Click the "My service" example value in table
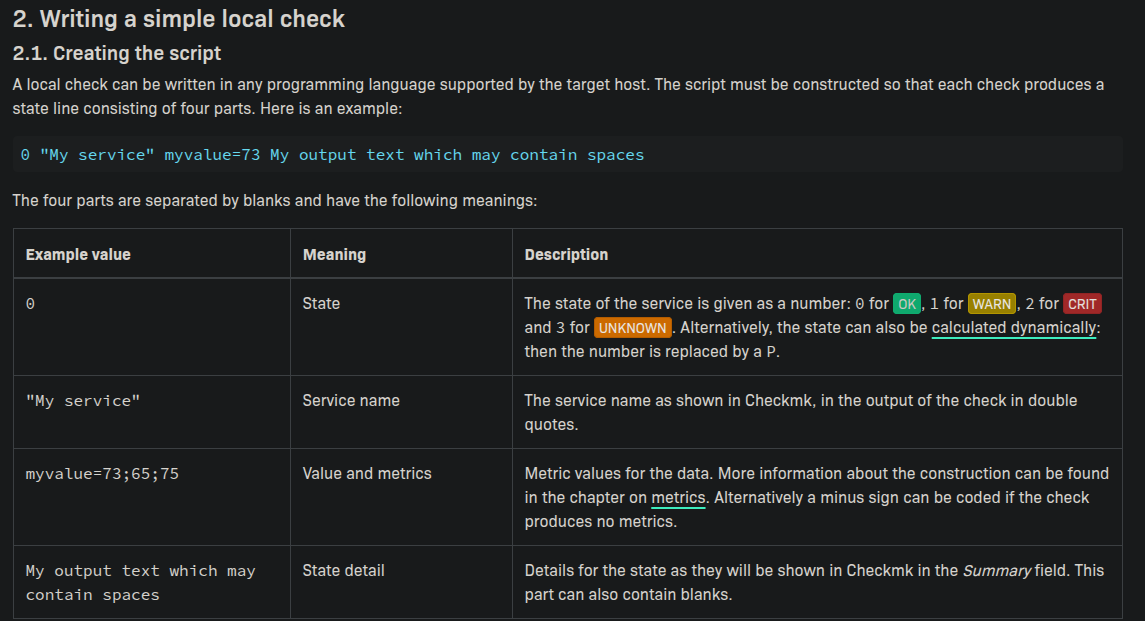Image resolution: width=1145 pixels, height=621 pixels. click(83, 401)
